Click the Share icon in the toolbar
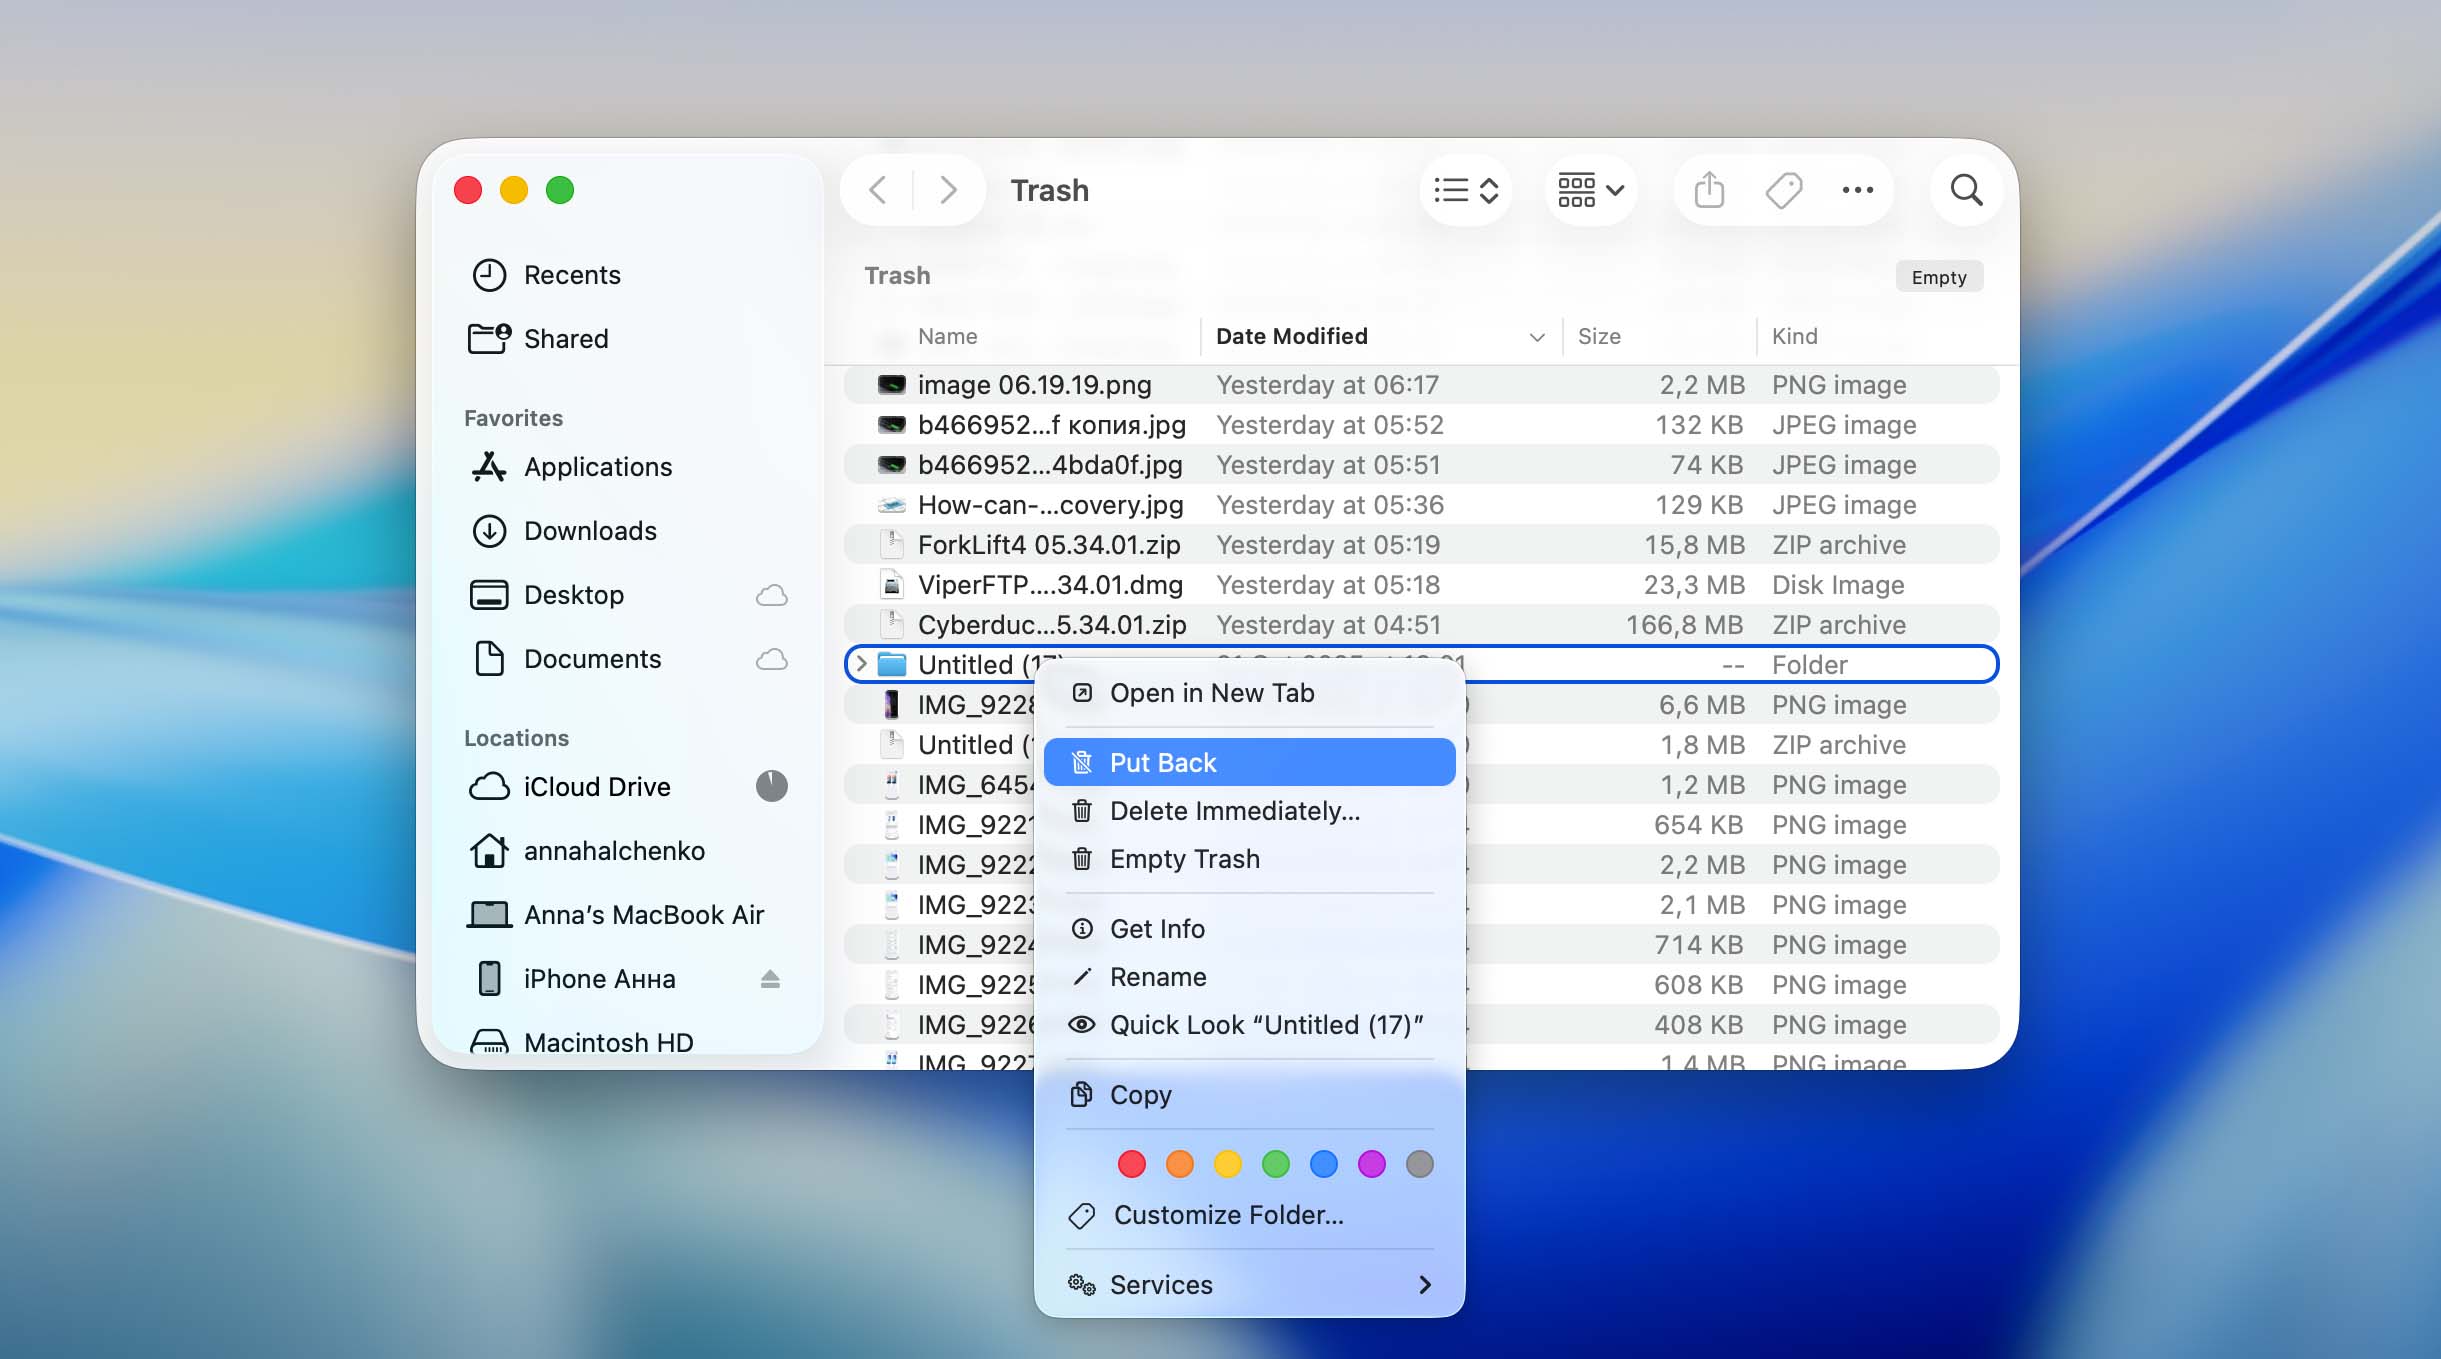The image size is (2441, 1359). coord(1708,190)
